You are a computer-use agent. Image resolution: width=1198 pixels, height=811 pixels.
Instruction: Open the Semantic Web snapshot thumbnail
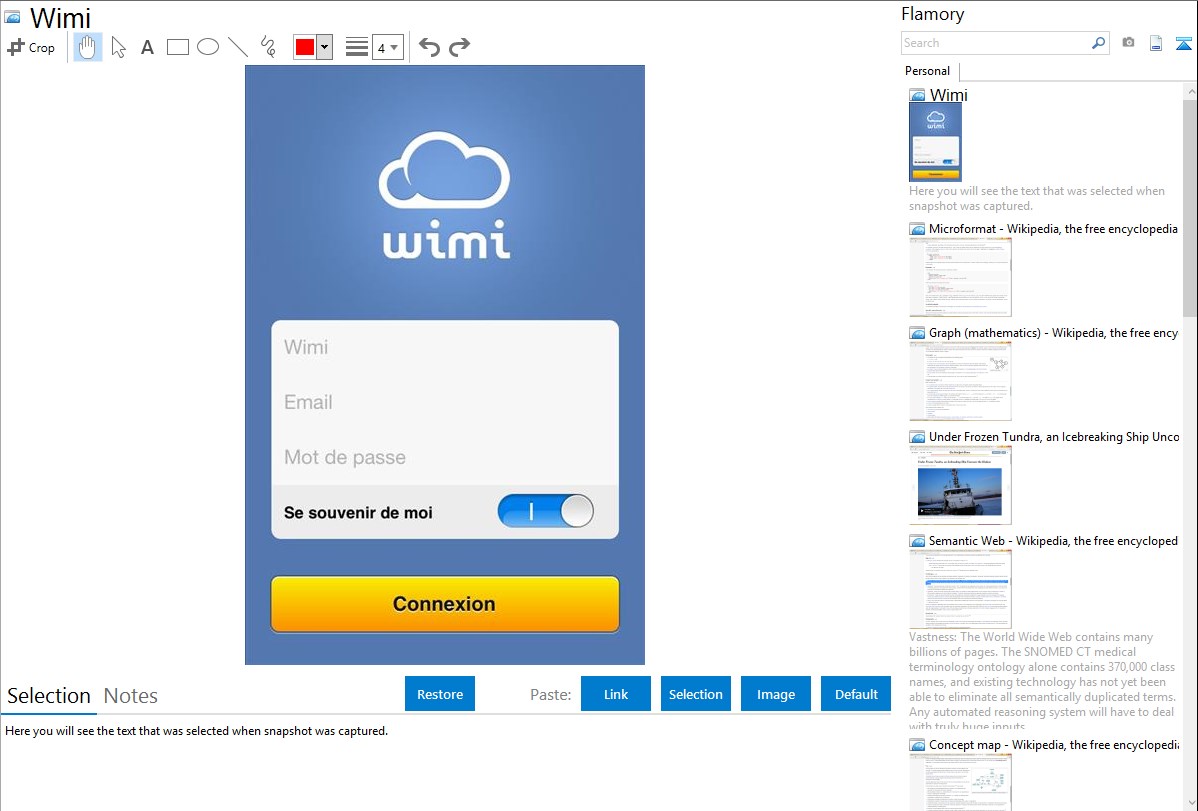point(960,589)
